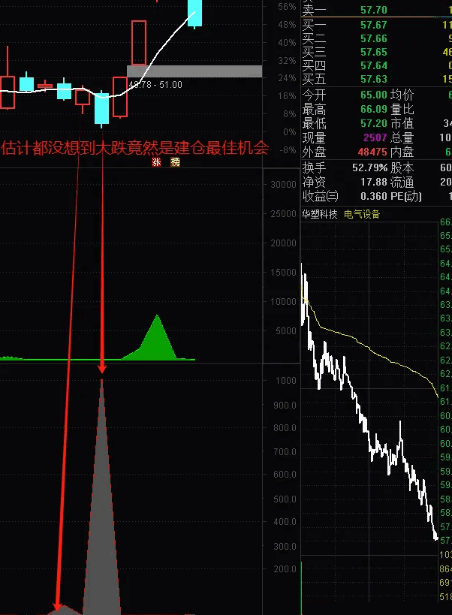The image size is (452, 615).
Task: Click the 量比 label
Action: coord(402,109)
